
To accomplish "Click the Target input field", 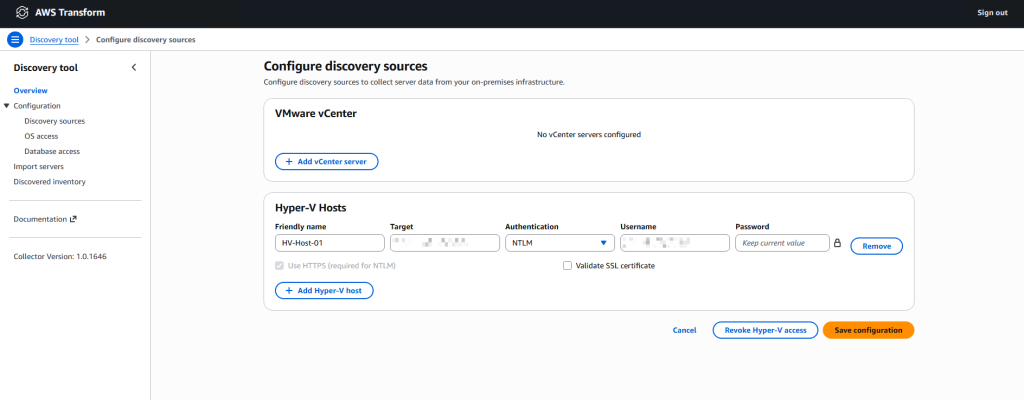I will coord(445,243).
